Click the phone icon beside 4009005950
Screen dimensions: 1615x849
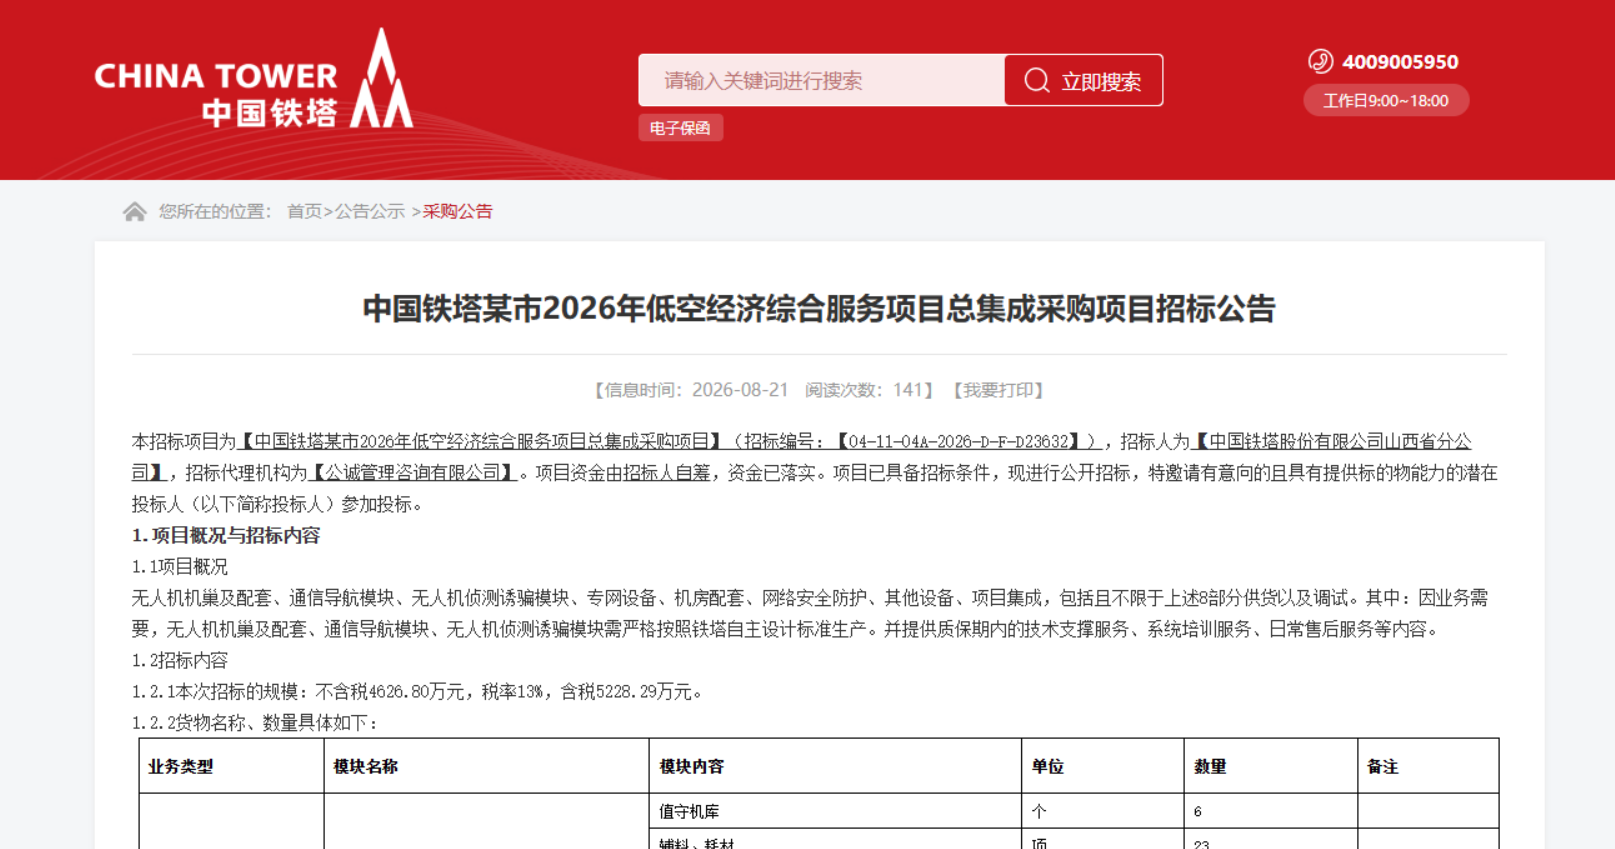point(1320,62)
